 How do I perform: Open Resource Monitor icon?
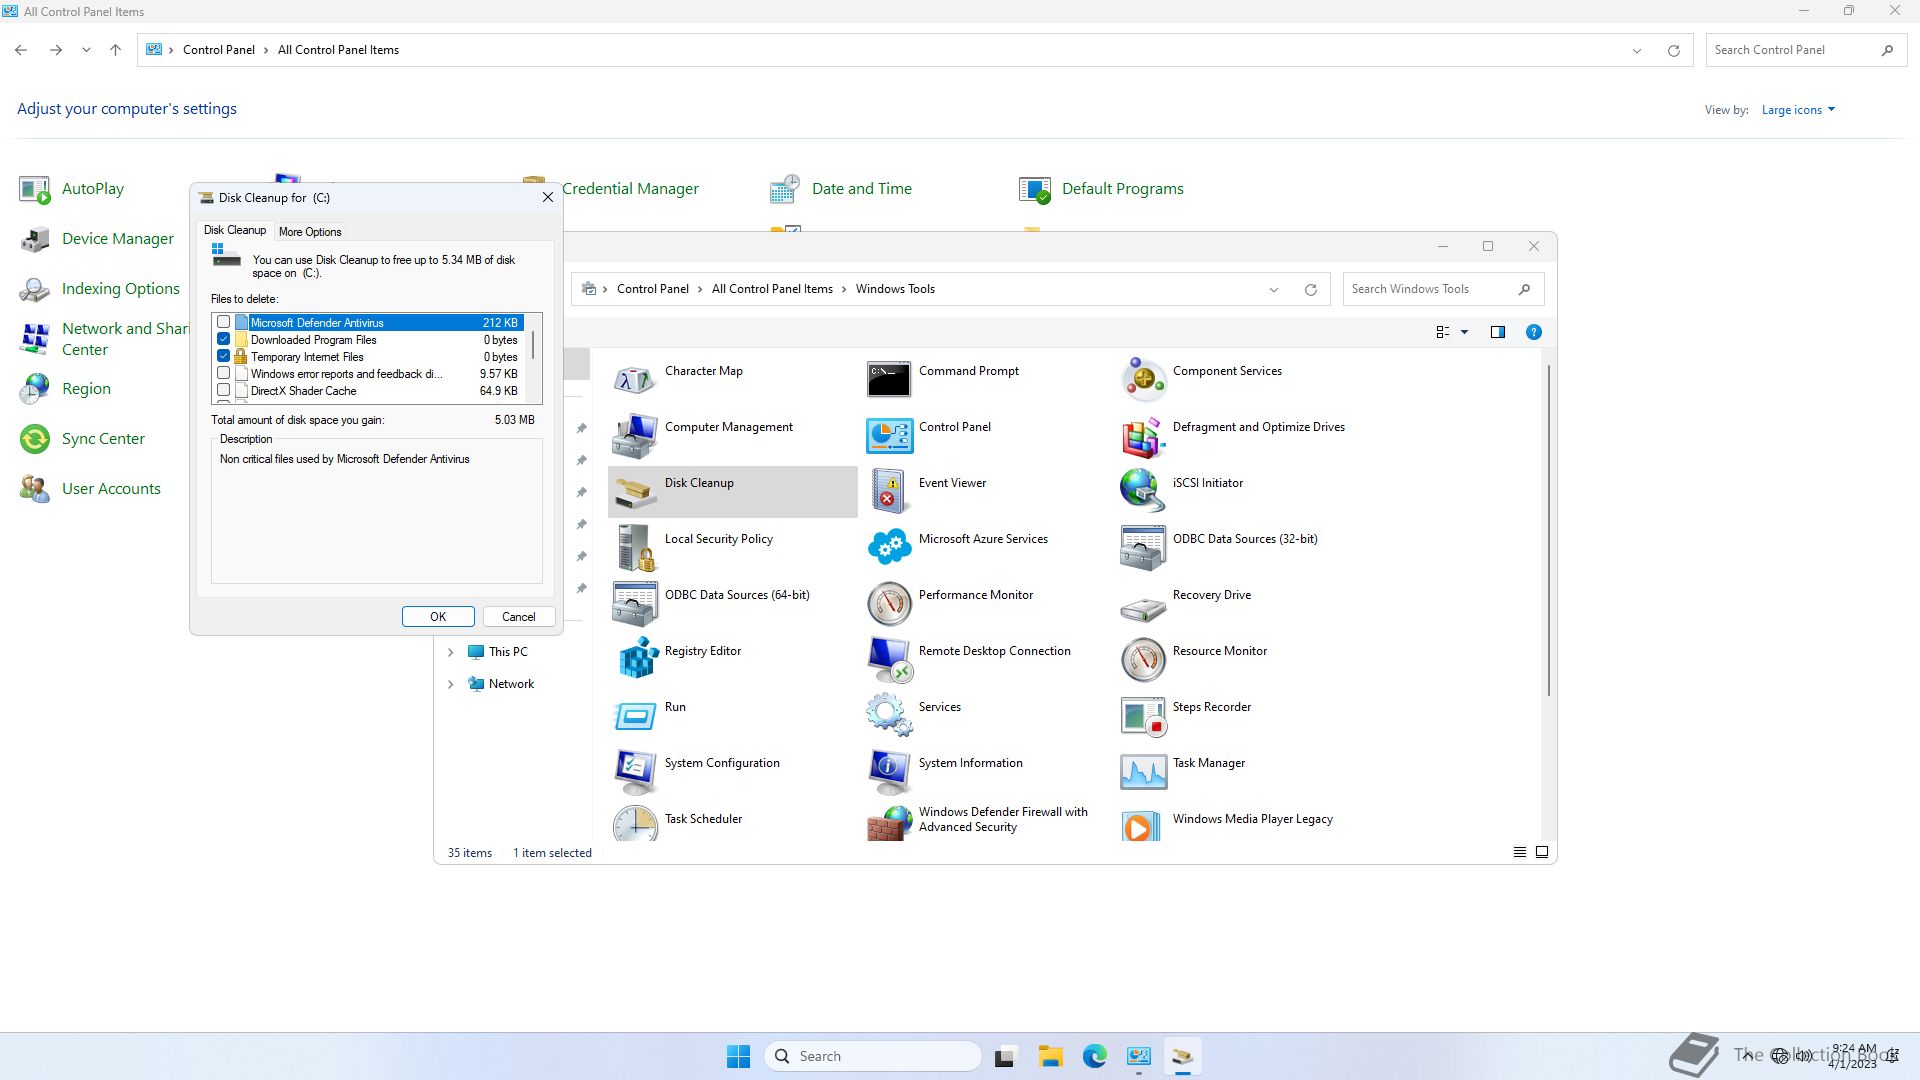[x=1143, y=660]
